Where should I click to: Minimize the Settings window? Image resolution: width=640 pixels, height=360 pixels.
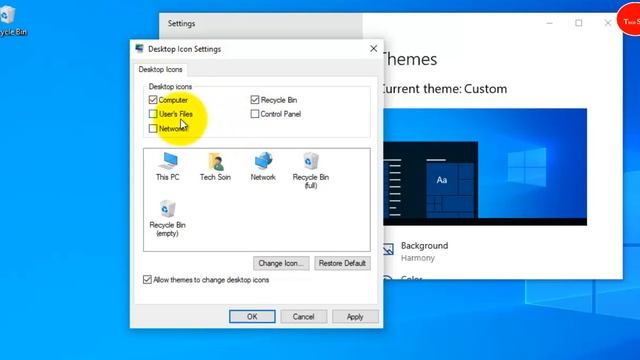(549, 23)
